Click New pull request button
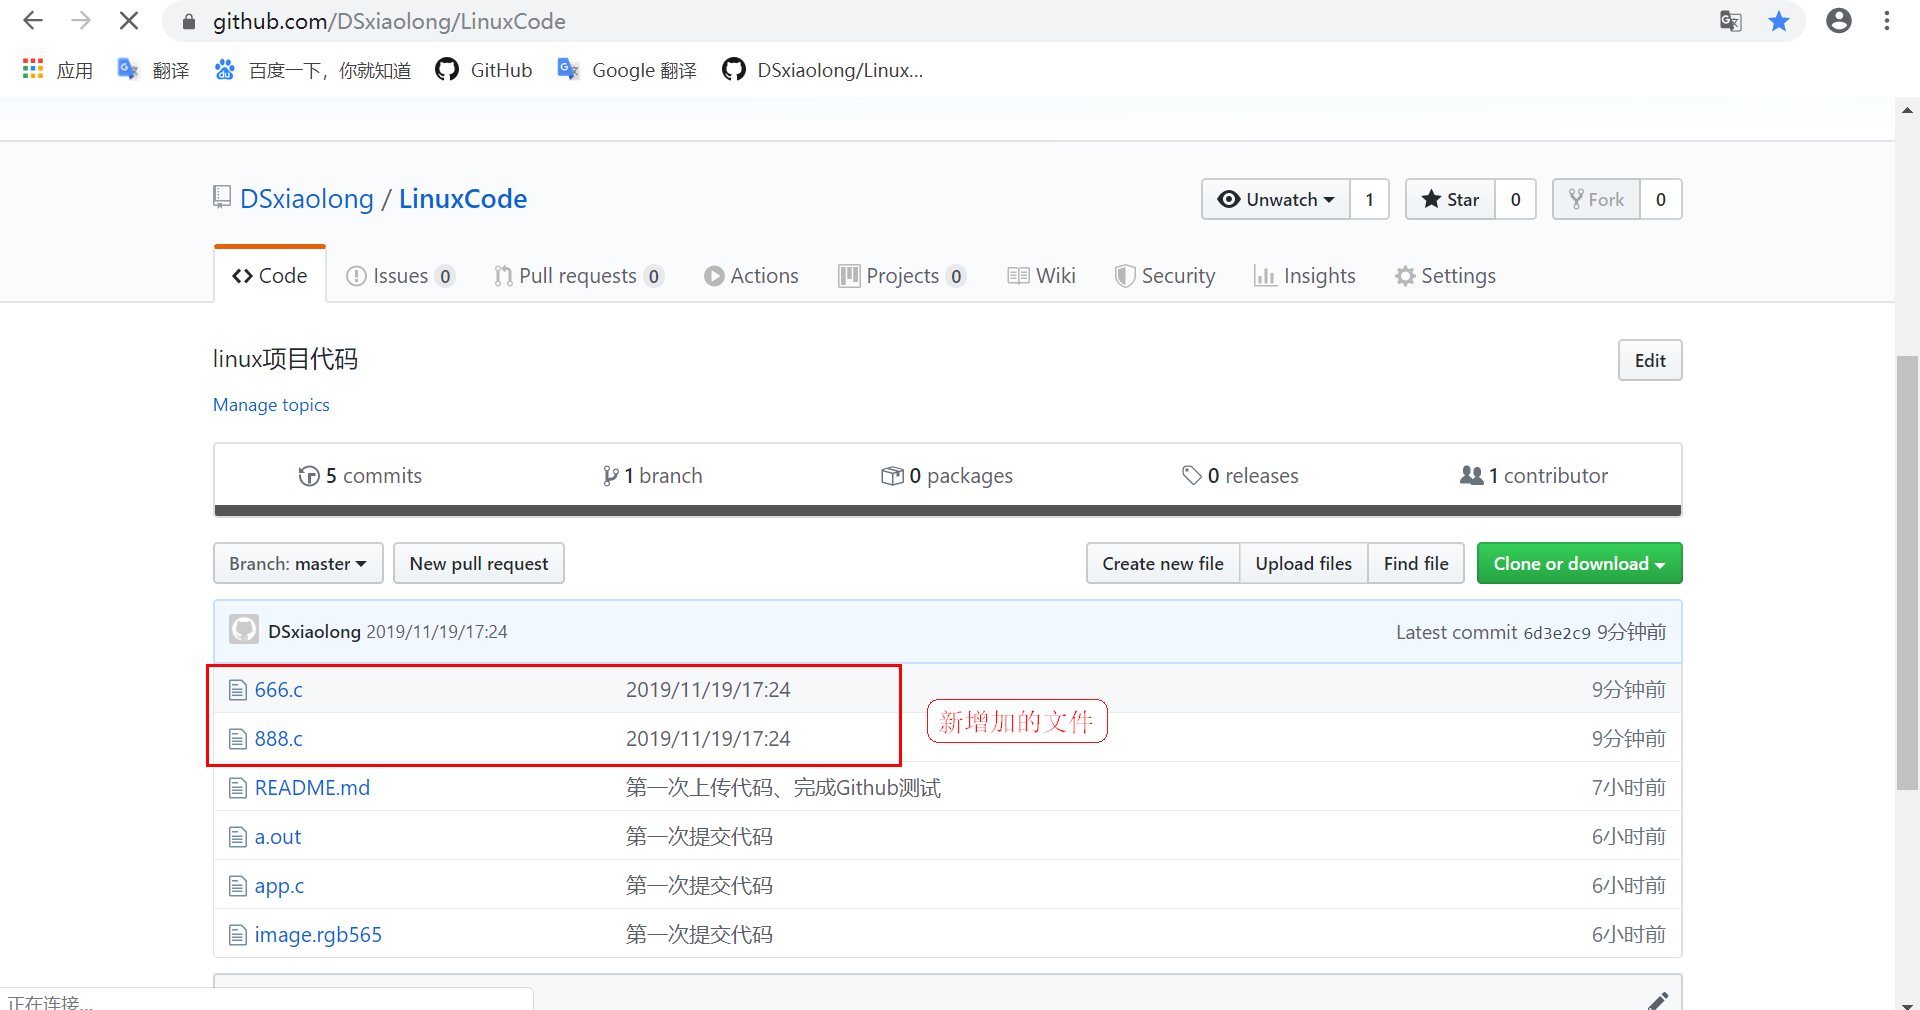 tap(479, 563)
